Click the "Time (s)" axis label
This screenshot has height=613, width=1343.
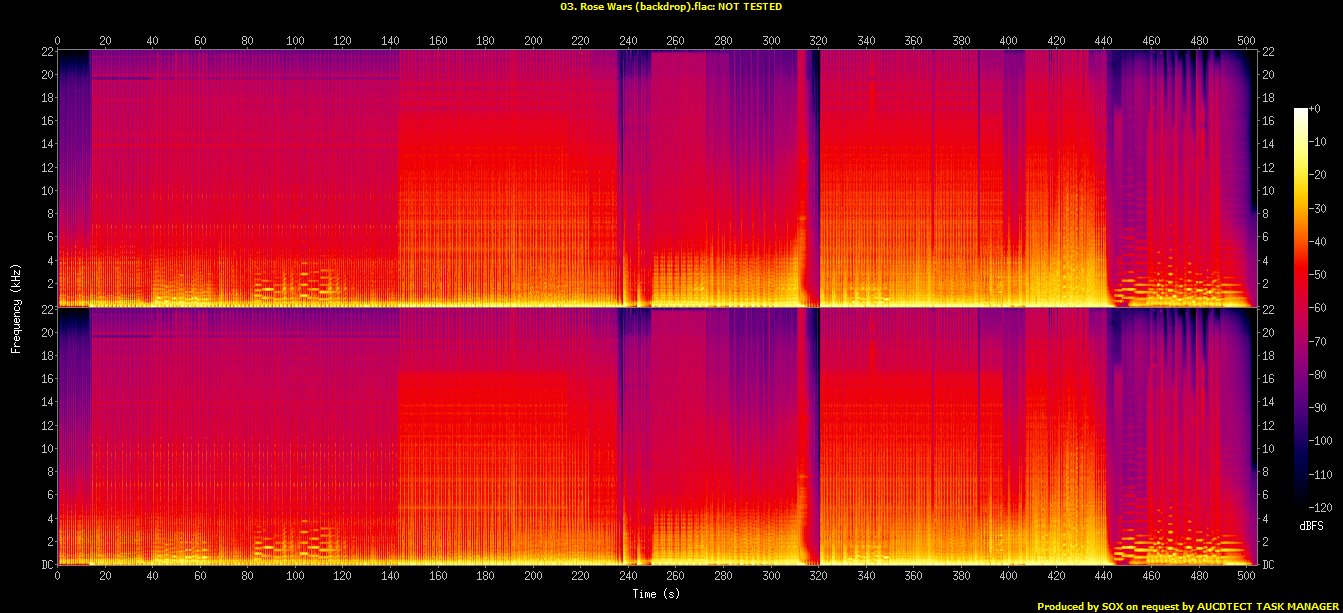(x=658, y=593)
